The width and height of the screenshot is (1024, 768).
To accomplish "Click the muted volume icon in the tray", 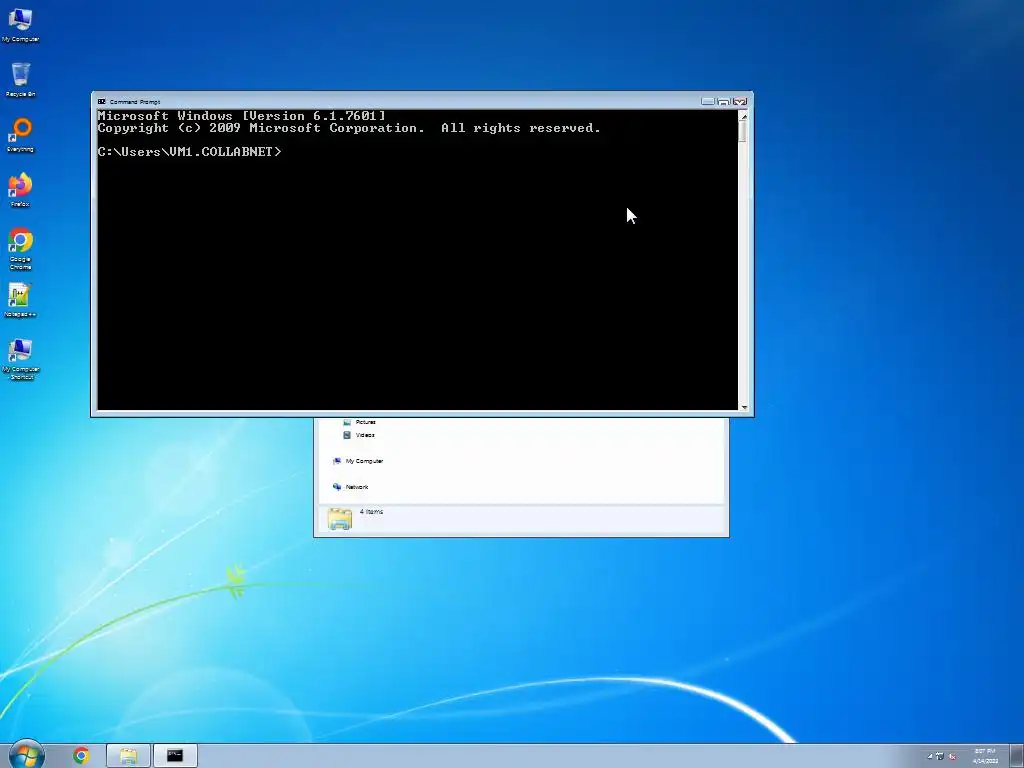I will click(952, 756).
